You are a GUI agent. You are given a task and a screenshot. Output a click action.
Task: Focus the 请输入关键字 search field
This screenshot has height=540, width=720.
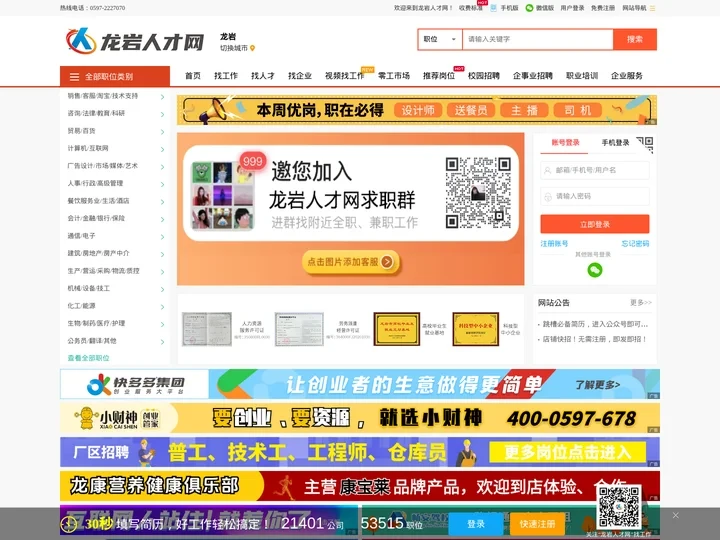(538, 39)
